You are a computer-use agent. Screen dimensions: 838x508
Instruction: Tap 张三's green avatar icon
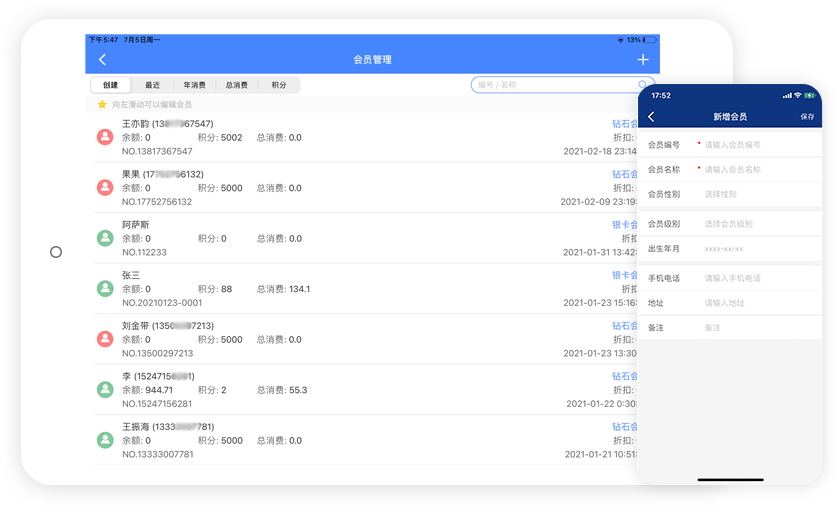tap(105, 288)
